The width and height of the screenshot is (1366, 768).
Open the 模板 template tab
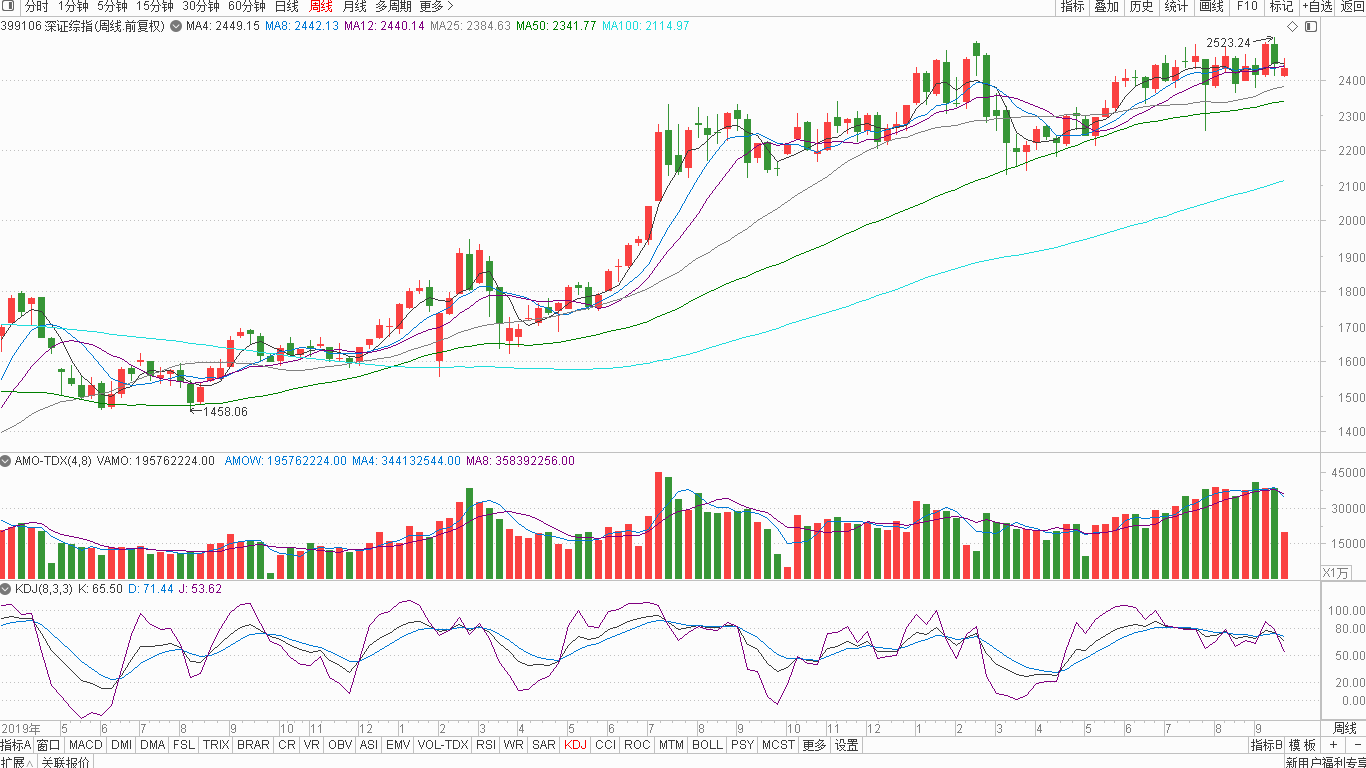point(1302,745)
